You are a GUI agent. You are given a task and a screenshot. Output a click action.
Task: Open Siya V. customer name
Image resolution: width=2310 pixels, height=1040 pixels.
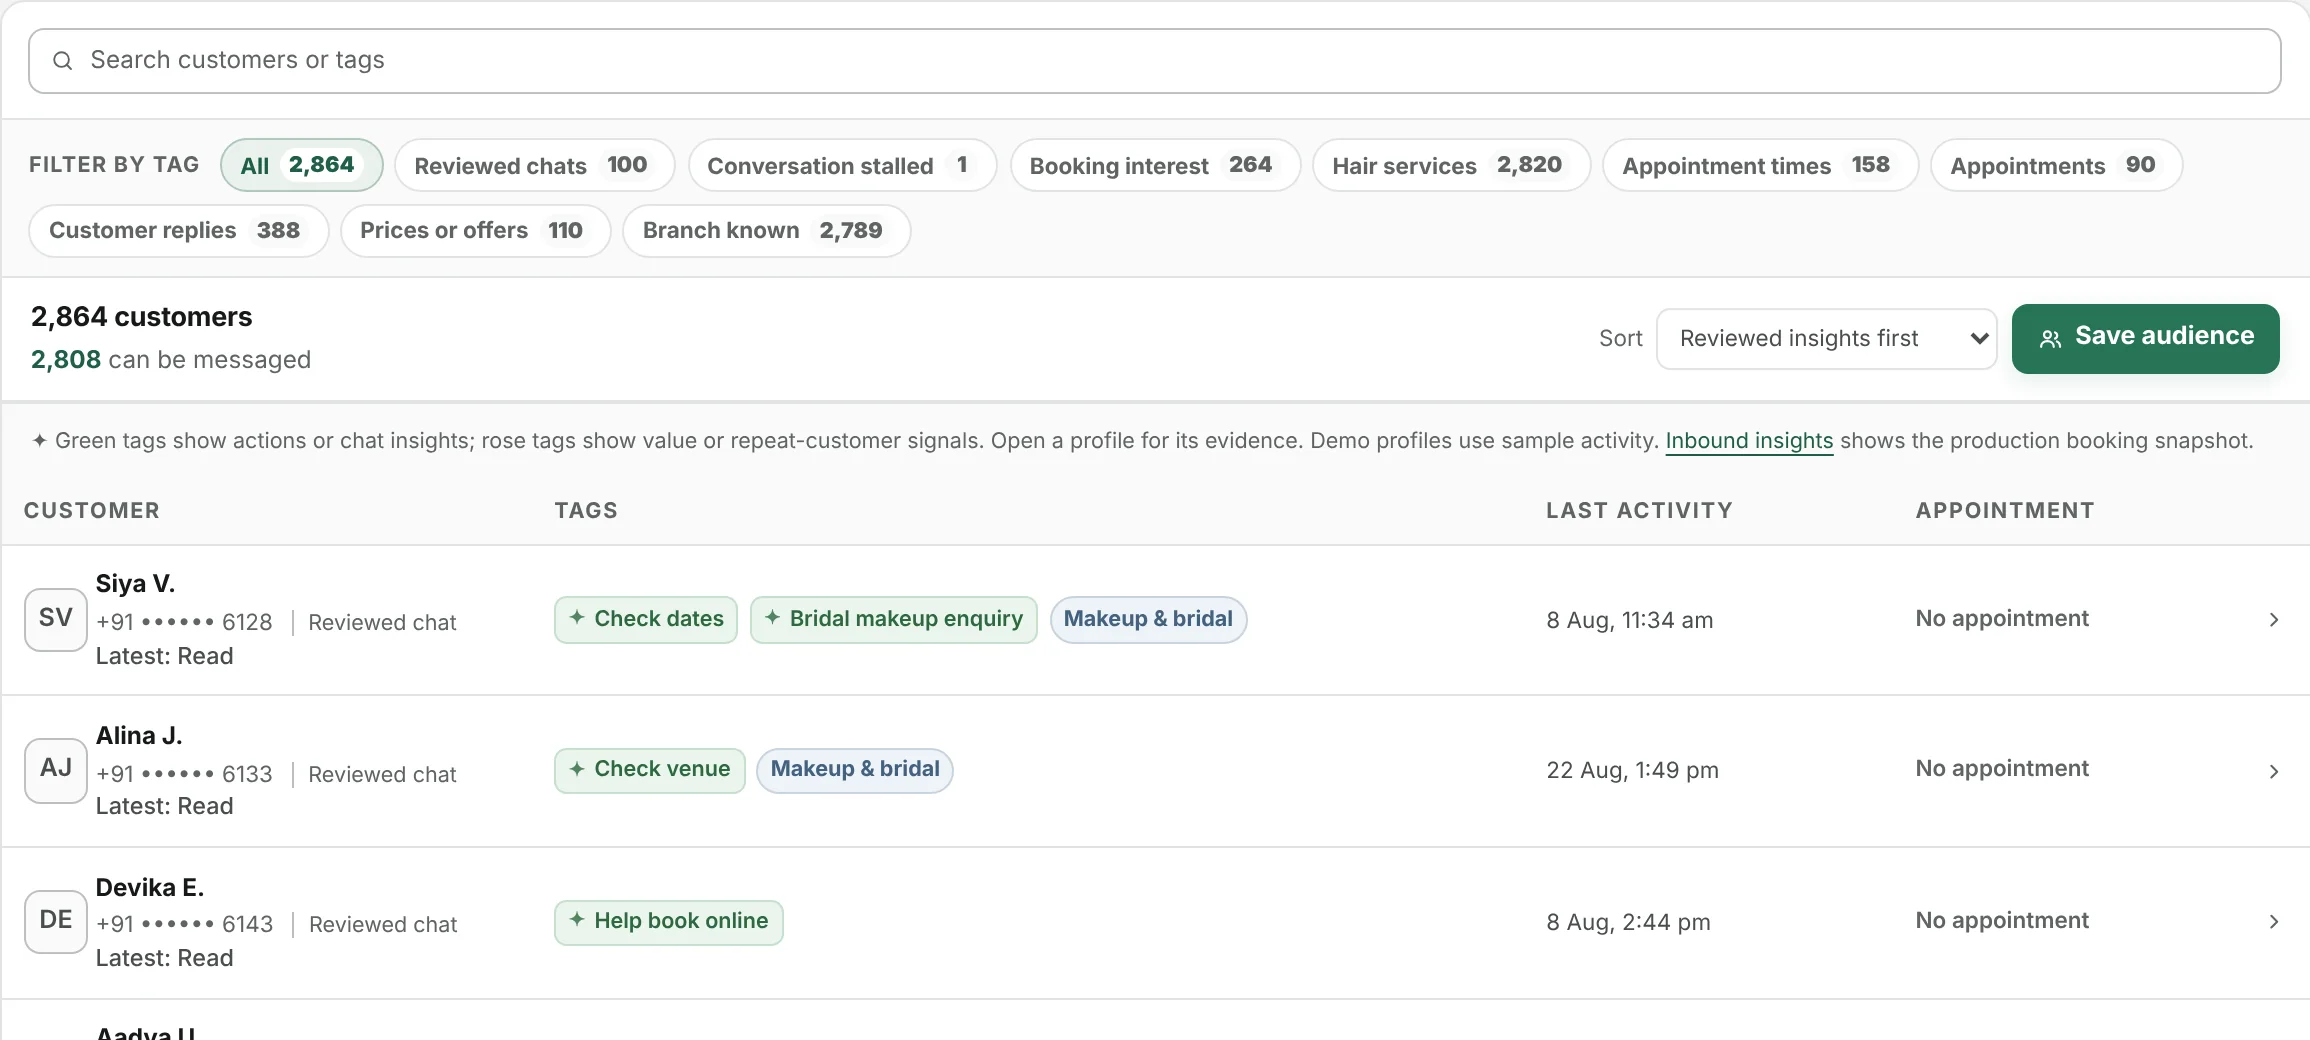(x=135, y=584)
